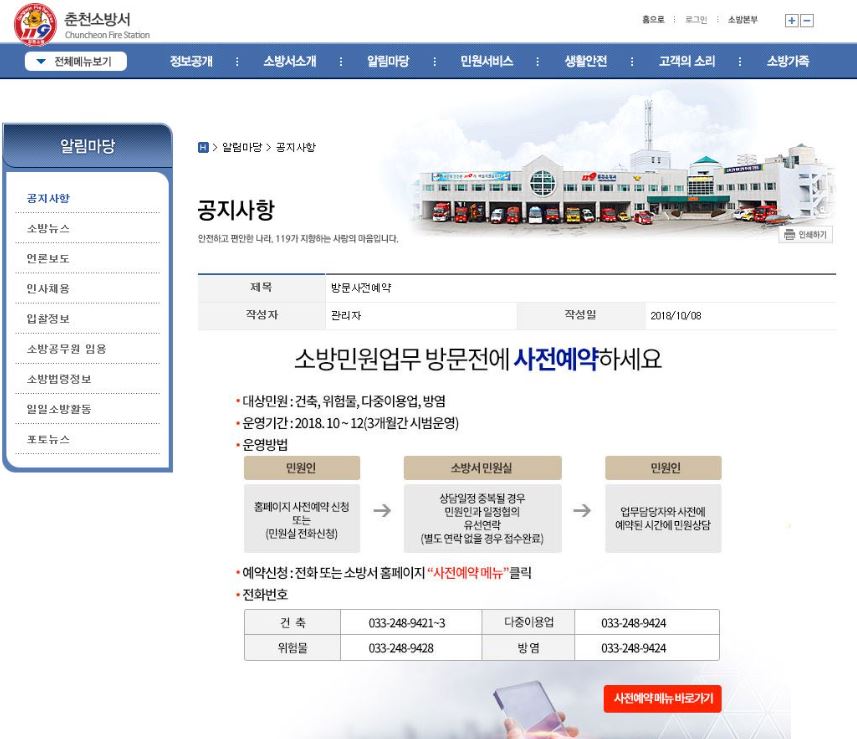Go to 고객의 소리 menu
The height and width of the screenshot is (739, 857).
(687, 62)
